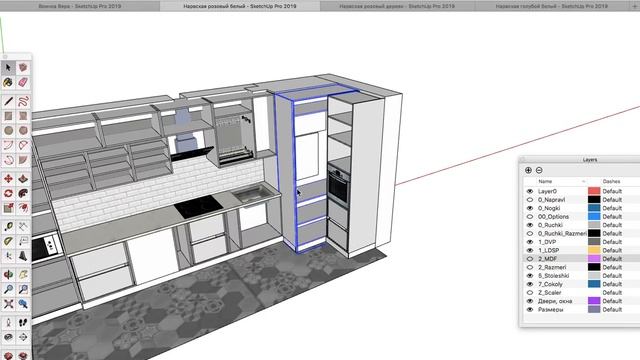Screen dimensions: 640x360
Task: Click the built-in oven in the model
Action: click(339, 187)
